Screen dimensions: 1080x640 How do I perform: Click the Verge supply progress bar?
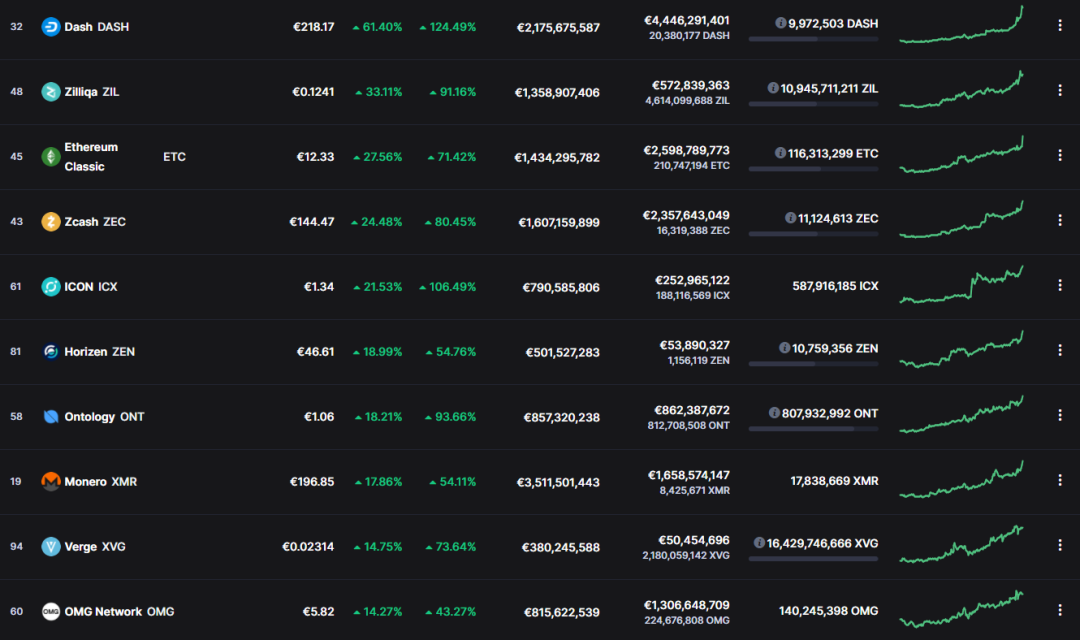tap(813, 559)
